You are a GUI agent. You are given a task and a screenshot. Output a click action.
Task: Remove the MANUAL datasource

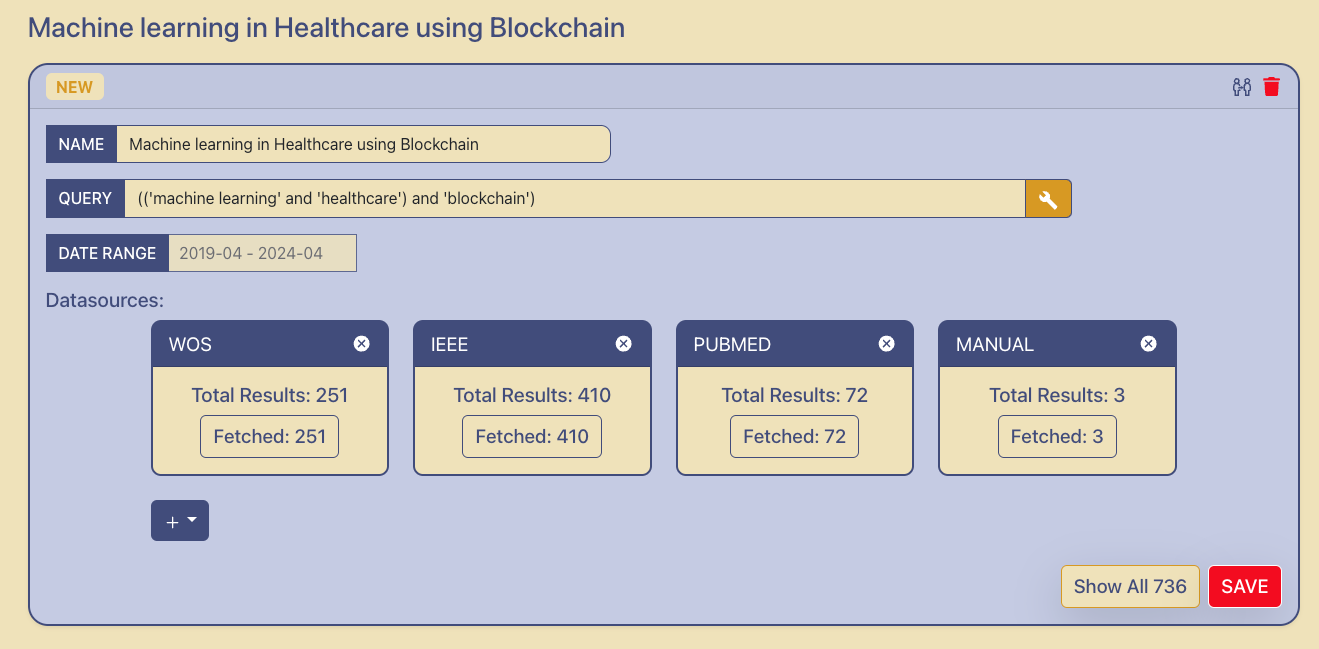pyautogui.click(x=1149, y=344)
